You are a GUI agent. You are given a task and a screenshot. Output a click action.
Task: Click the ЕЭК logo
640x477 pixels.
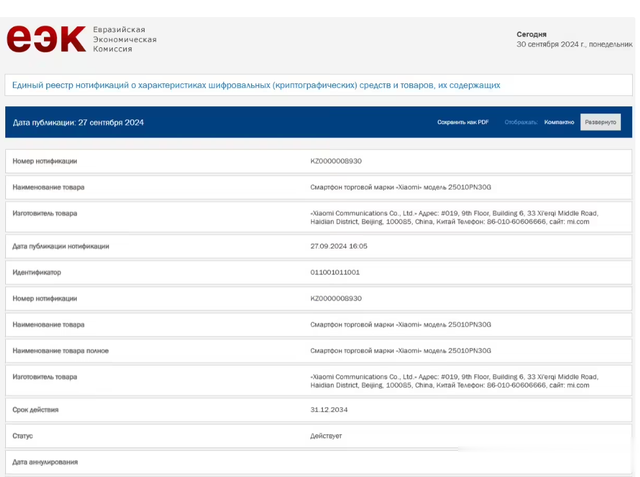(46, 39)
